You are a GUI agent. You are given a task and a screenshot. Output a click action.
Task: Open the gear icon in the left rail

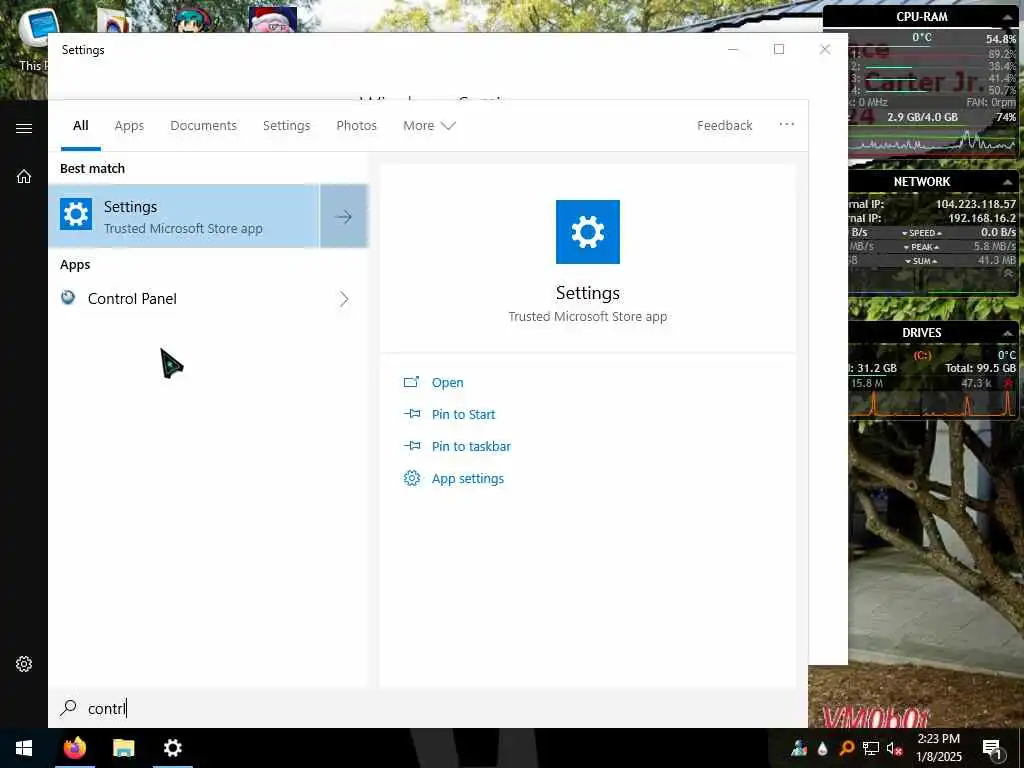coord(24,664)
